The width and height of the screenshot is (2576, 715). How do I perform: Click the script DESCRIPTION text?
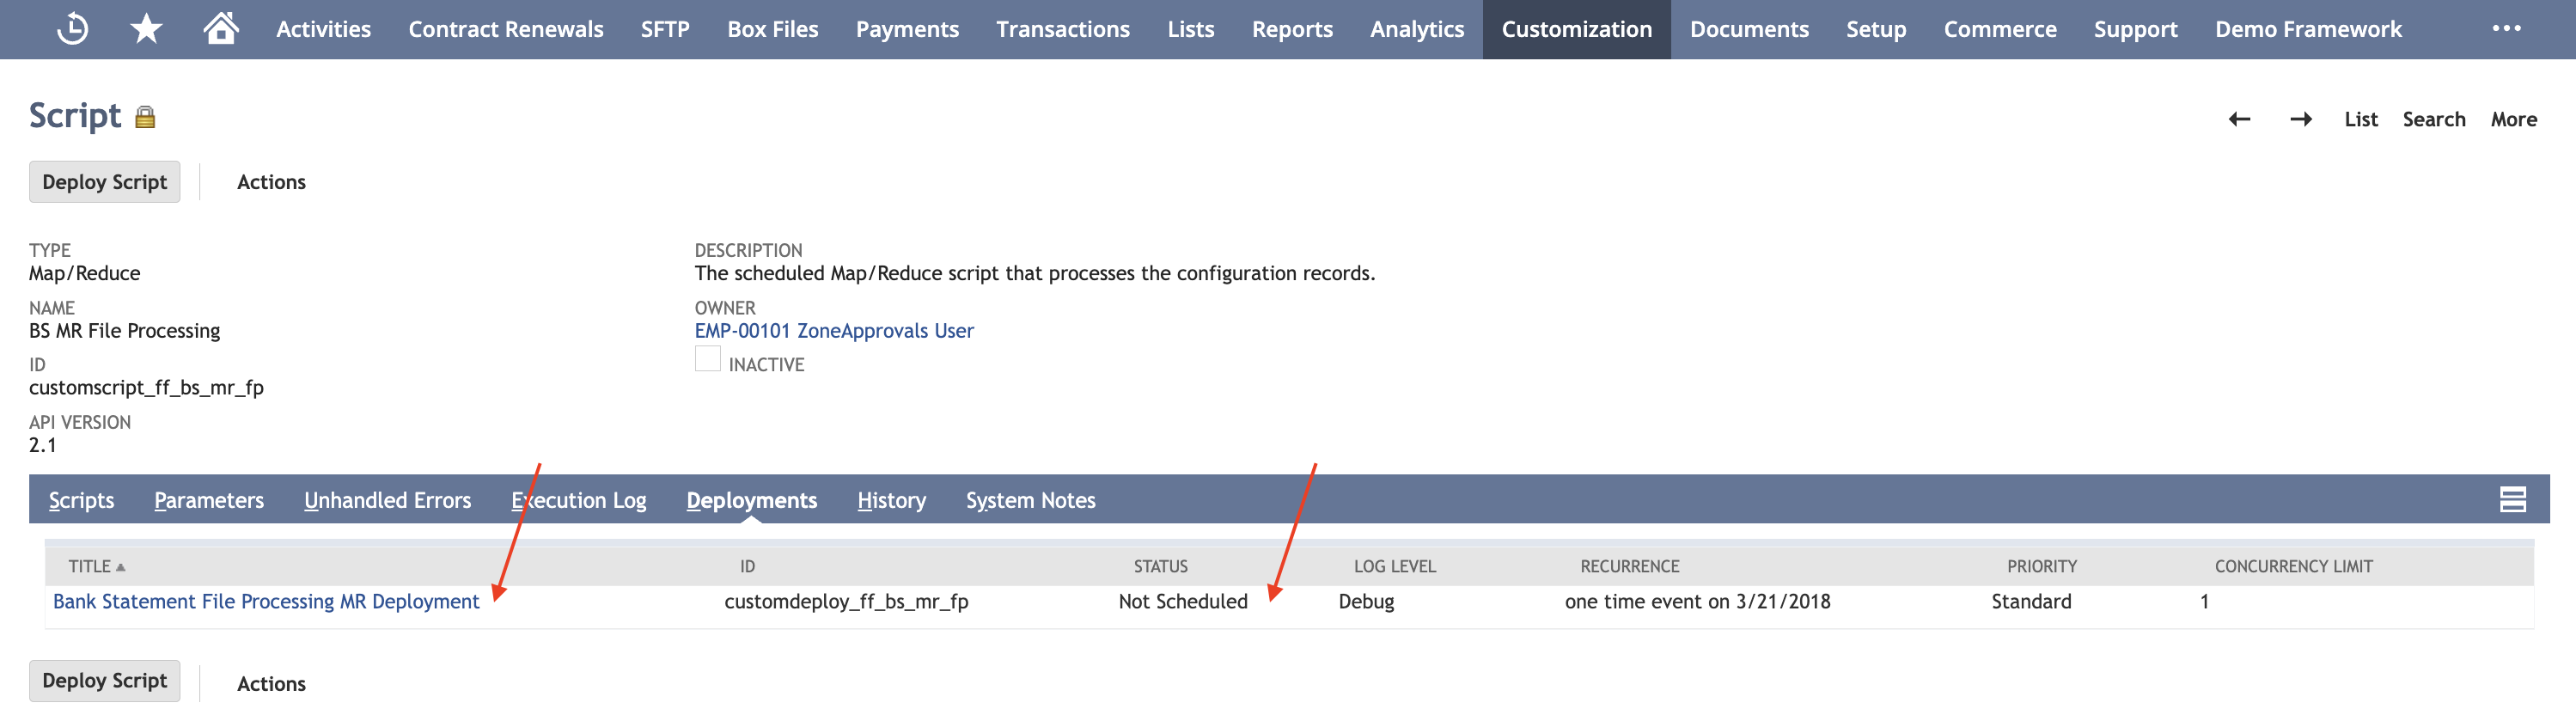(1035, 274)
